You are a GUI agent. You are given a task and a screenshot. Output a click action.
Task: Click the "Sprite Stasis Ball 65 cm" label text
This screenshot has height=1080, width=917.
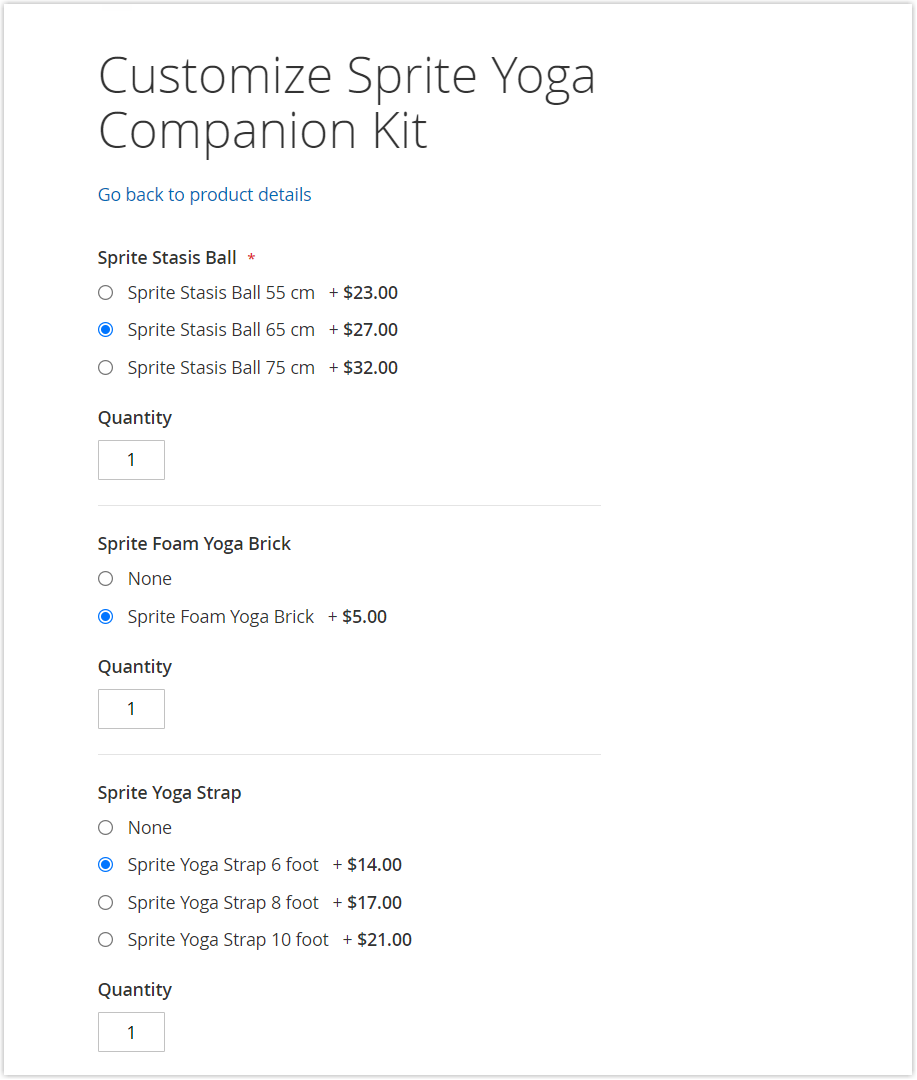pyautogui.click(x=220, y=329)
